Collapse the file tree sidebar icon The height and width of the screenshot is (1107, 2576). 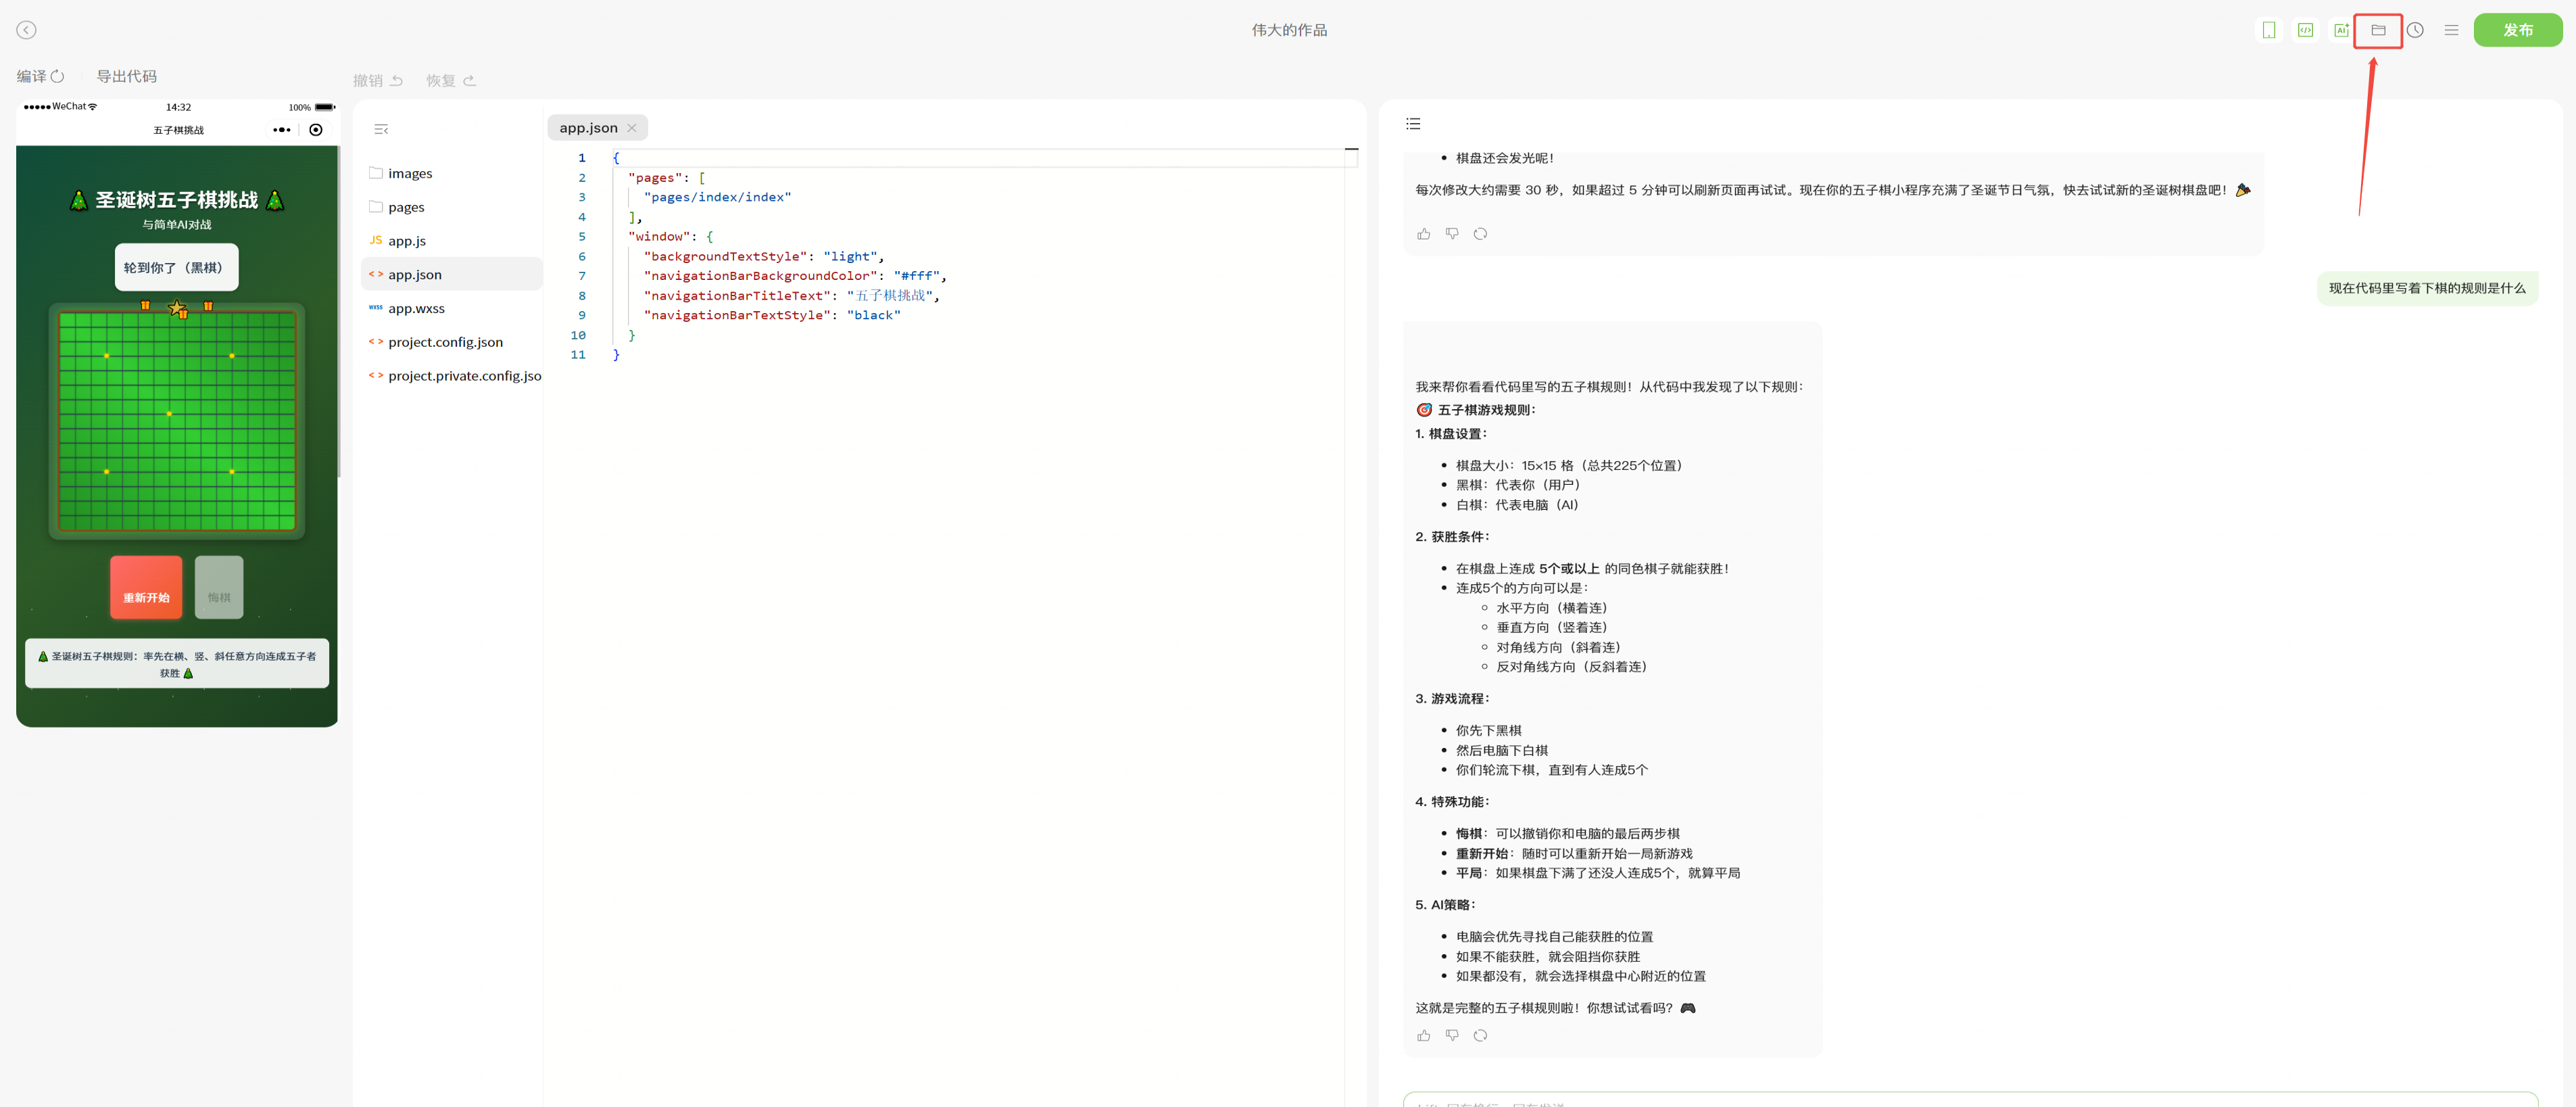tap(381, 129)
